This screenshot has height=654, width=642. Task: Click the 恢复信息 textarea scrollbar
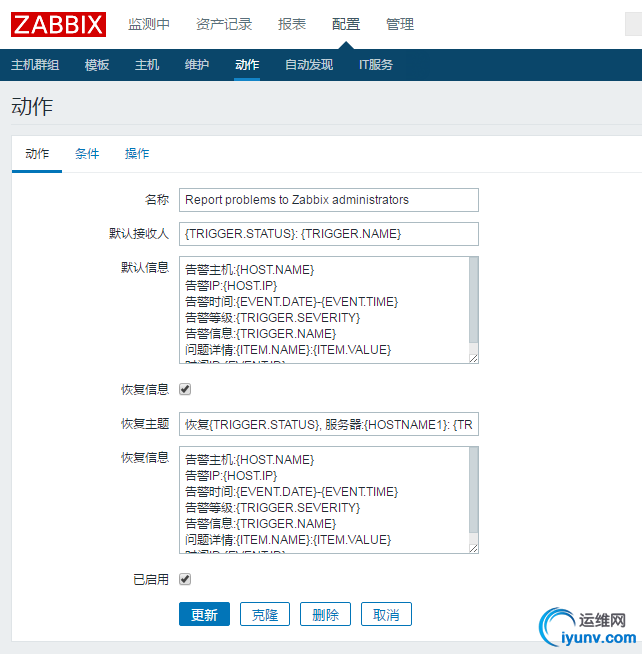pos(473,490)
